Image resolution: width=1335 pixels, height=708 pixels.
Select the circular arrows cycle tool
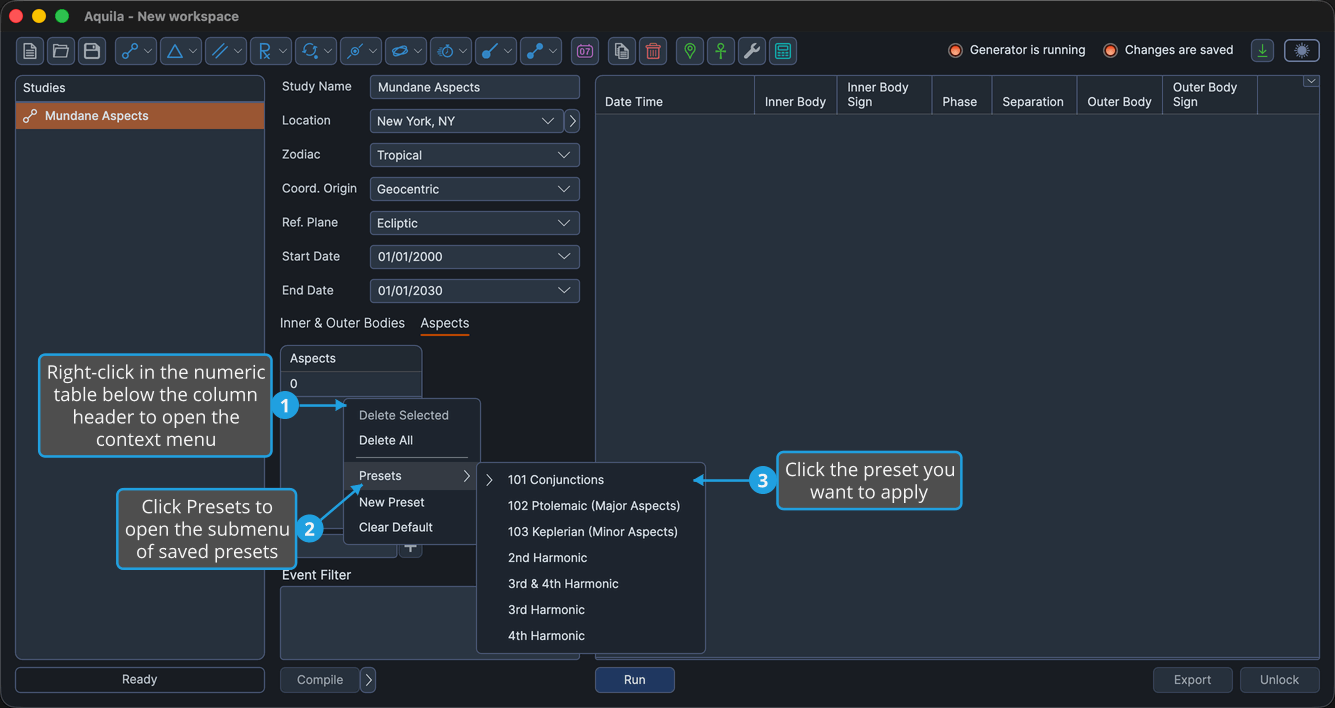pos(316,51)
